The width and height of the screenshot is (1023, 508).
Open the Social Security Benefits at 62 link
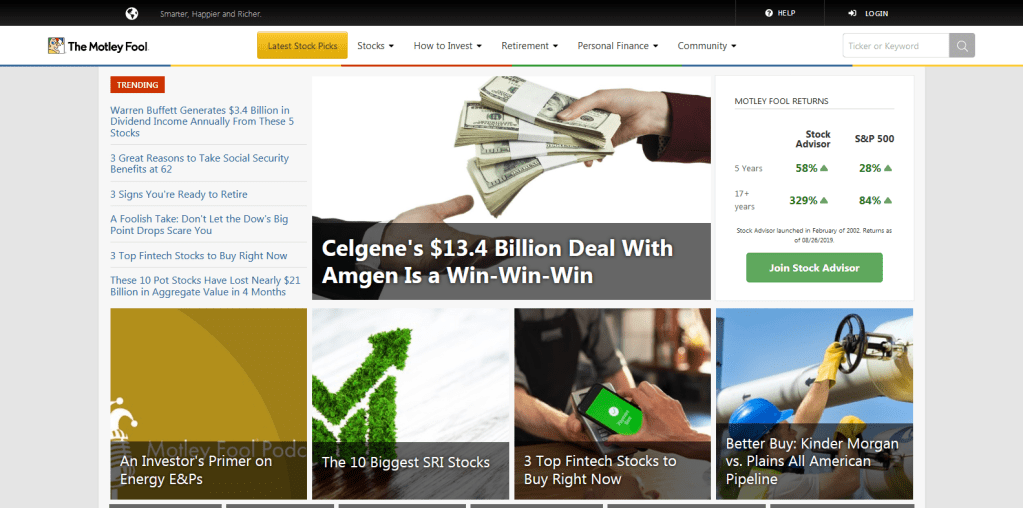[200, 164]
